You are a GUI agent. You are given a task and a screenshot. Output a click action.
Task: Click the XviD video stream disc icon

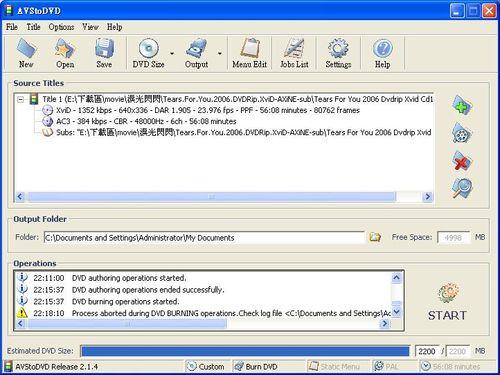[x=48, y=110]
